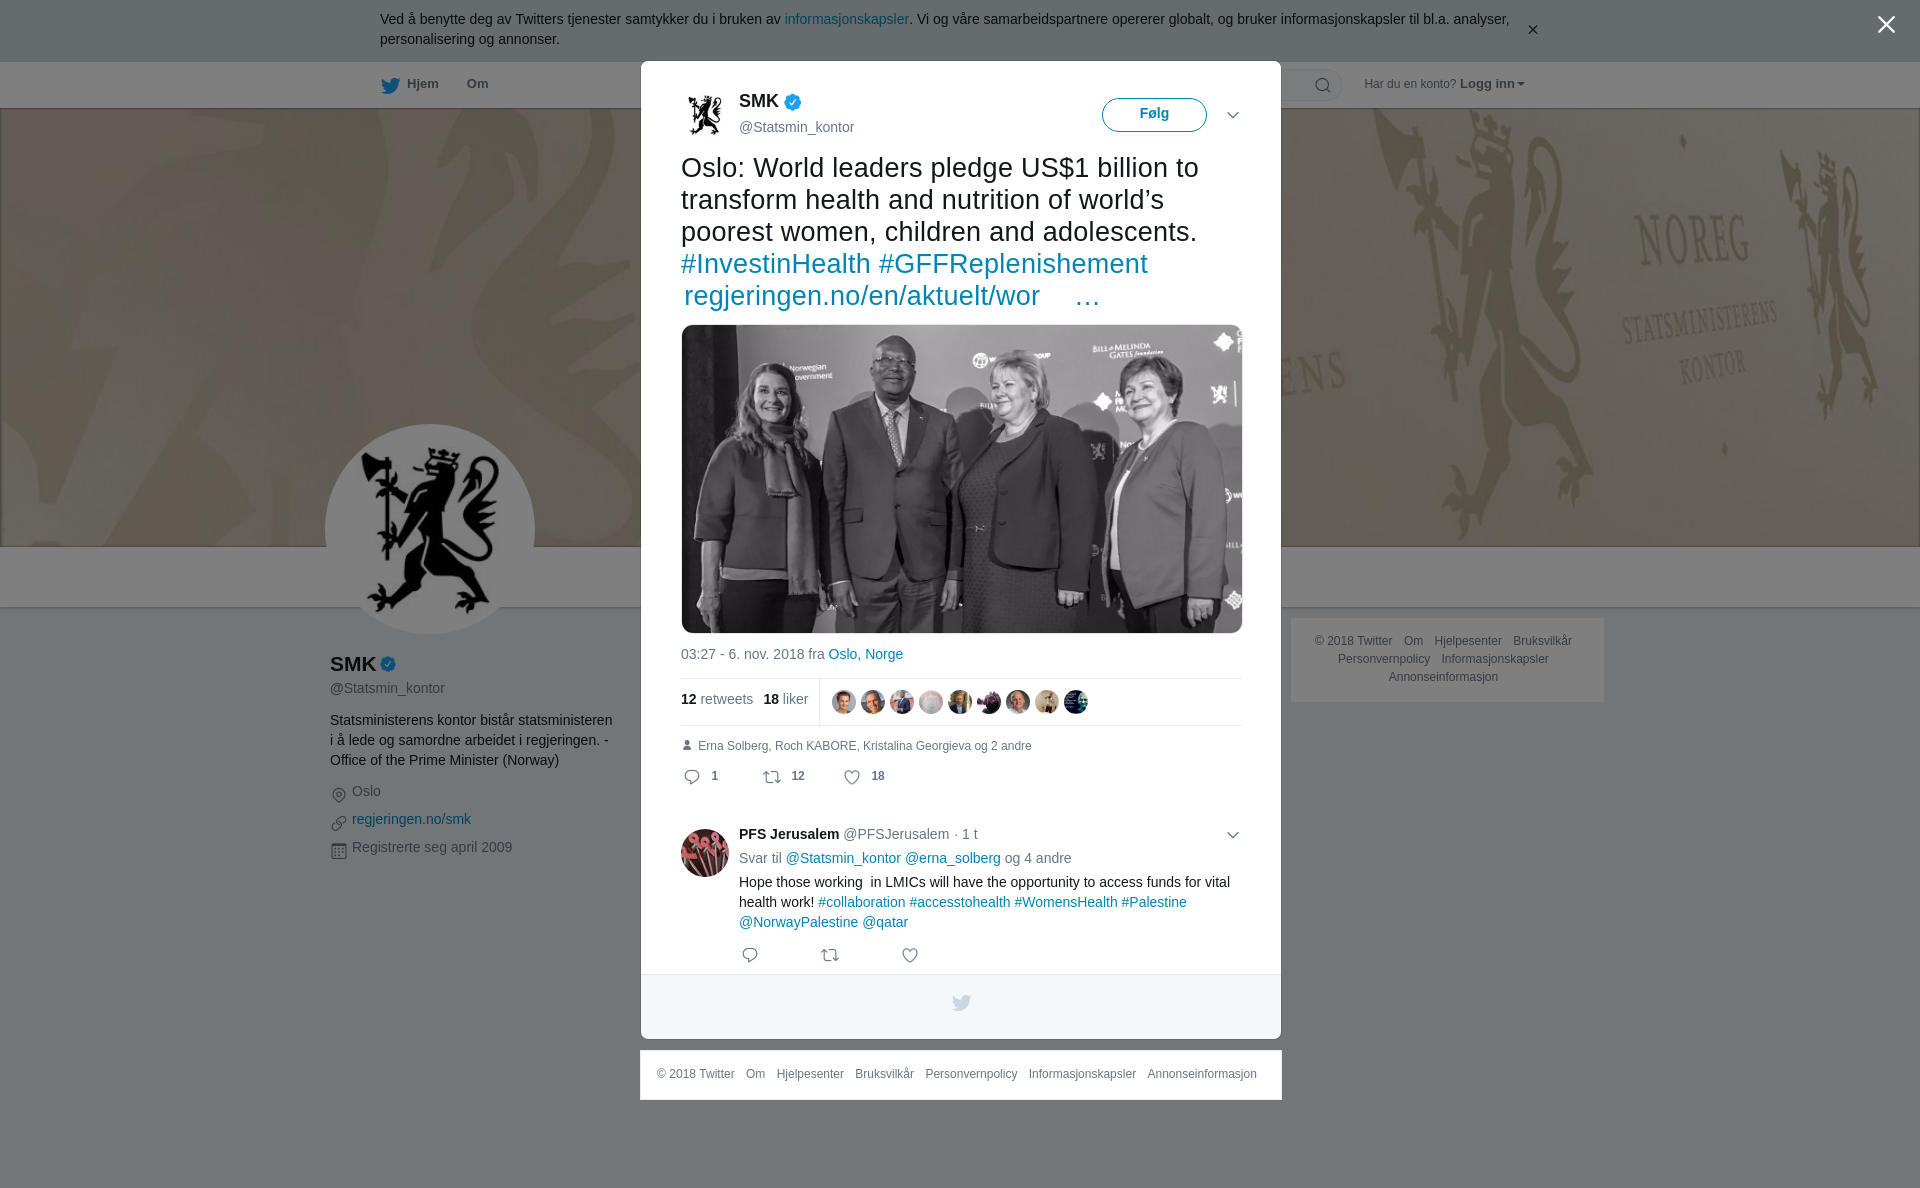Retweet the SMK tweet via retweet icon
Viewport: 1920px width, 1188px height.
point(772,777)
